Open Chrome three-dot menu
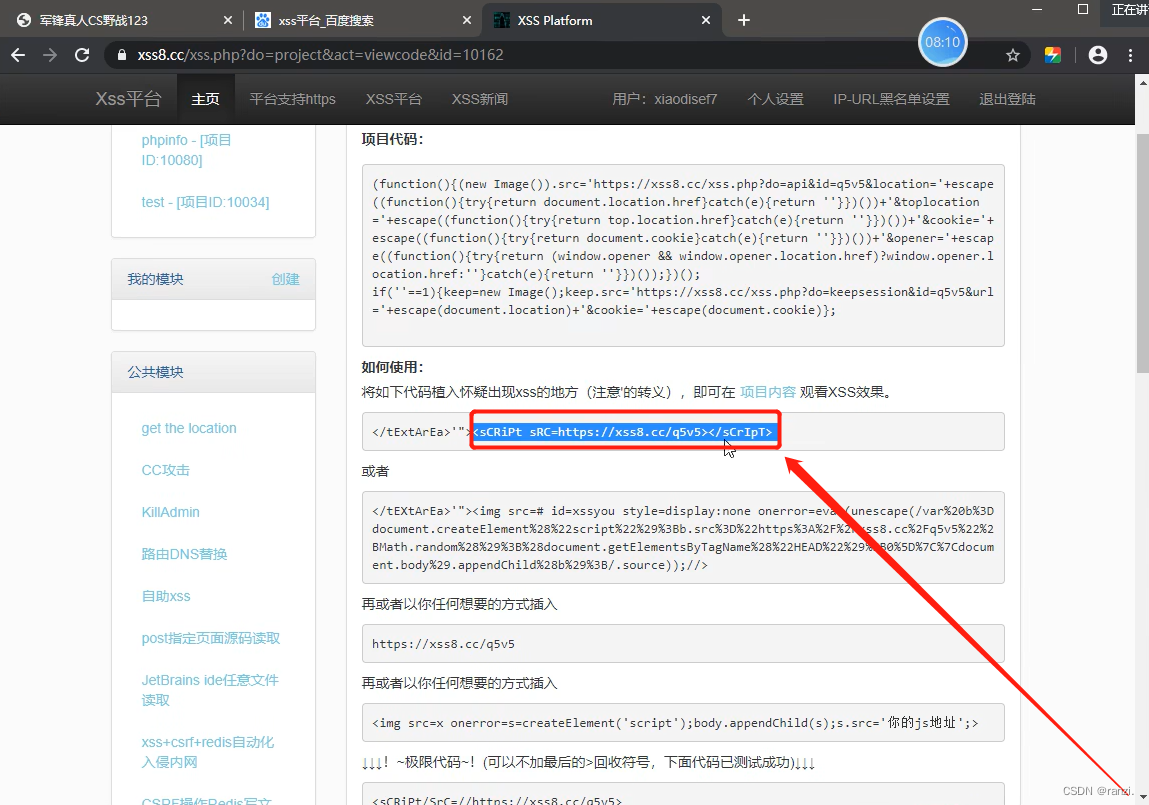 click(1131, 55)
